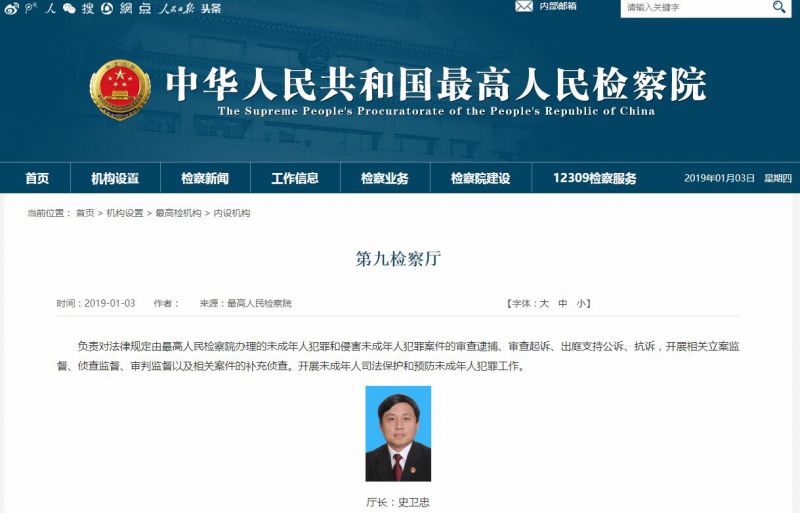This screenshot has height=513, width=800.
Task: Open the 机构设置 menu
Action: pyautogui.click(x=115, y=178)
